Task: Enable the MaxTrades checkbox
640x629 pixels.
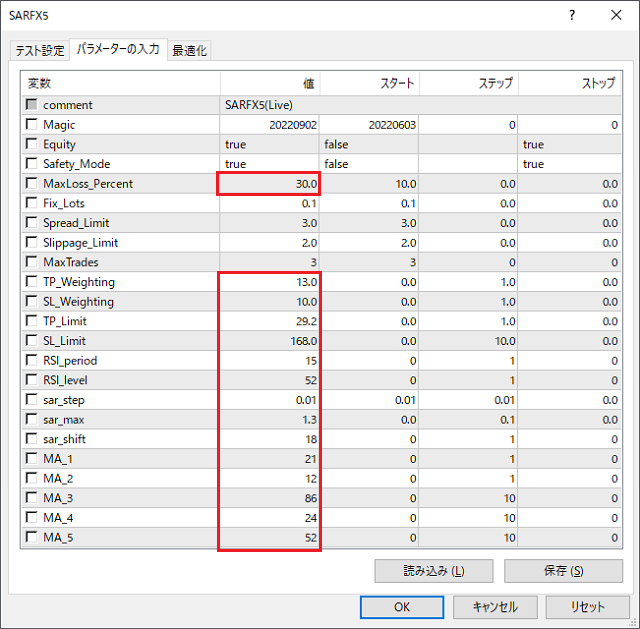Action: 31,261
